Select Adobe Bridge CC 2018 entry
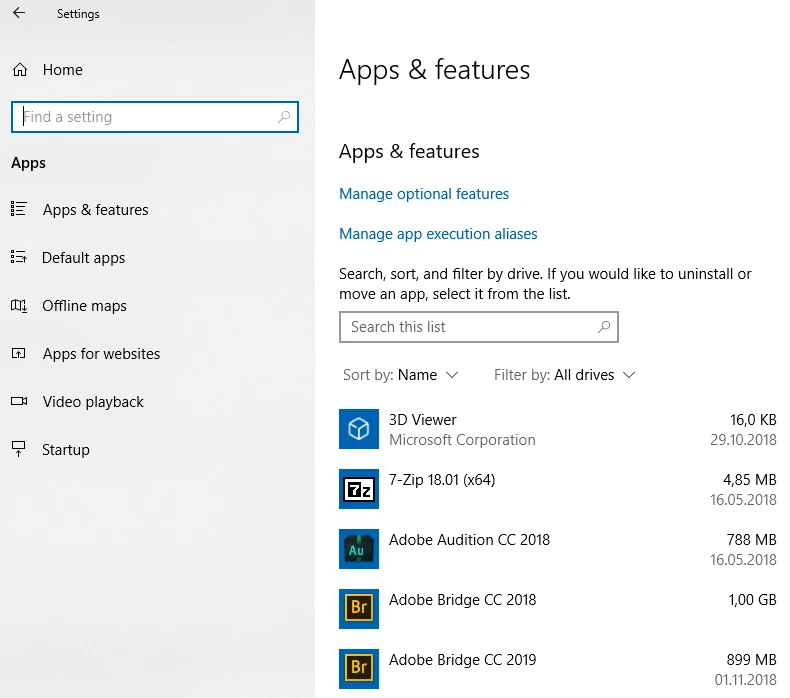Screen dimensions: 790x698 pos(463,600)
